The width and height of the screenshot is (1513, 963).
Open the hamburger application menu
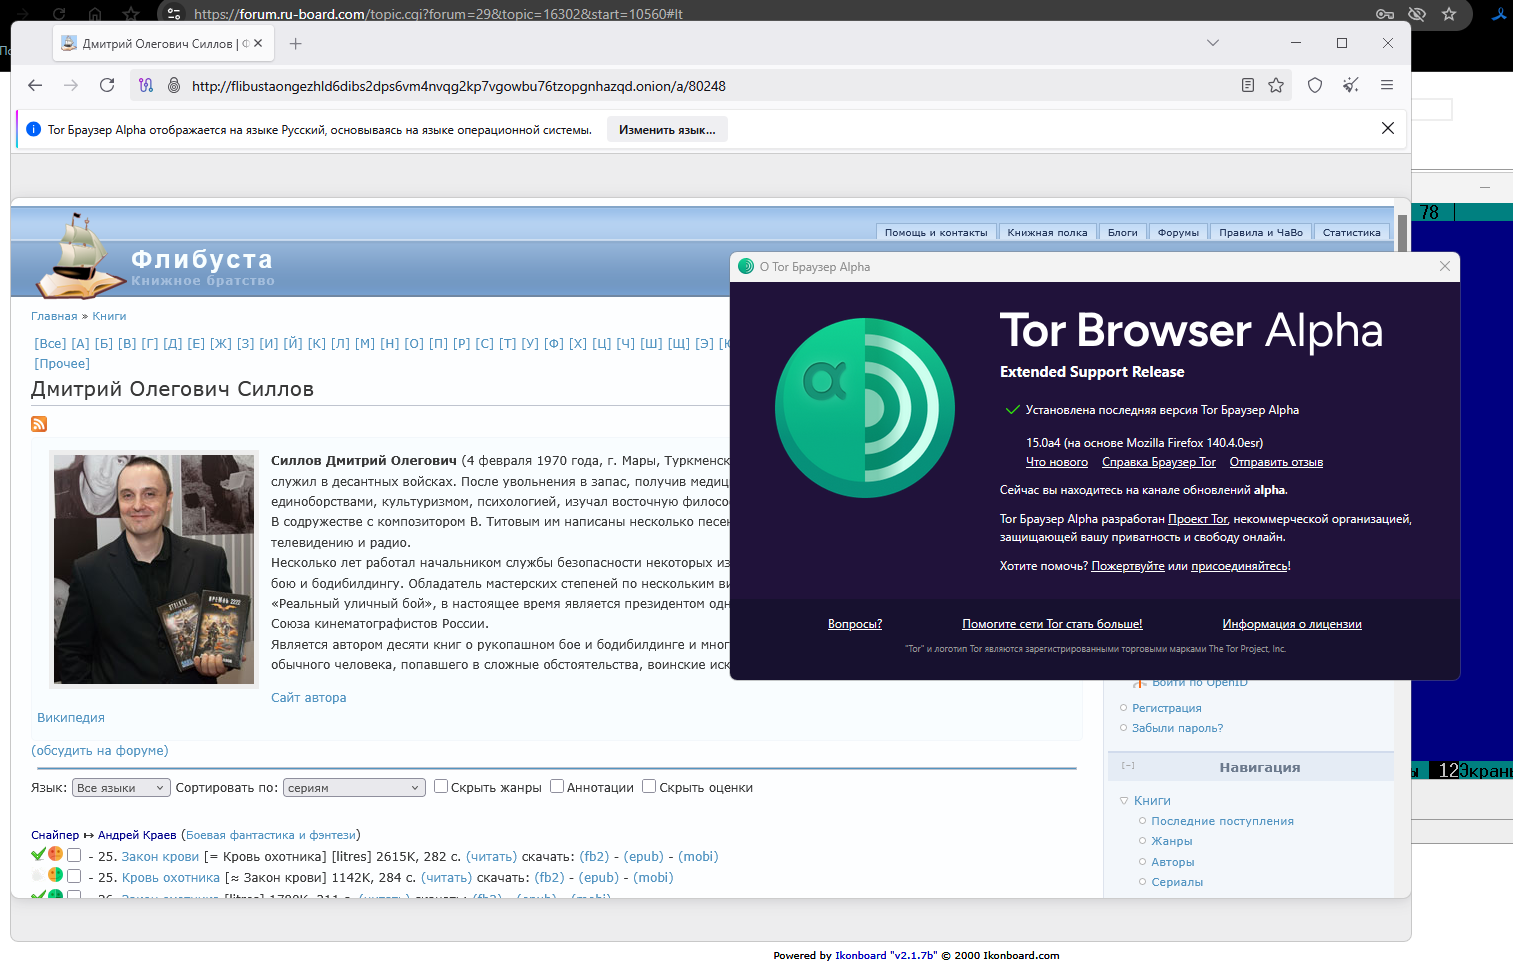tap(1387, 86)
